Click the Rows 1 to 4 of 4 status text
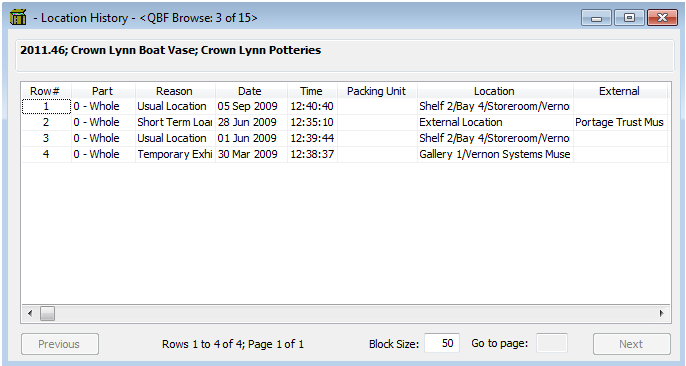 [x=233, y=344]
